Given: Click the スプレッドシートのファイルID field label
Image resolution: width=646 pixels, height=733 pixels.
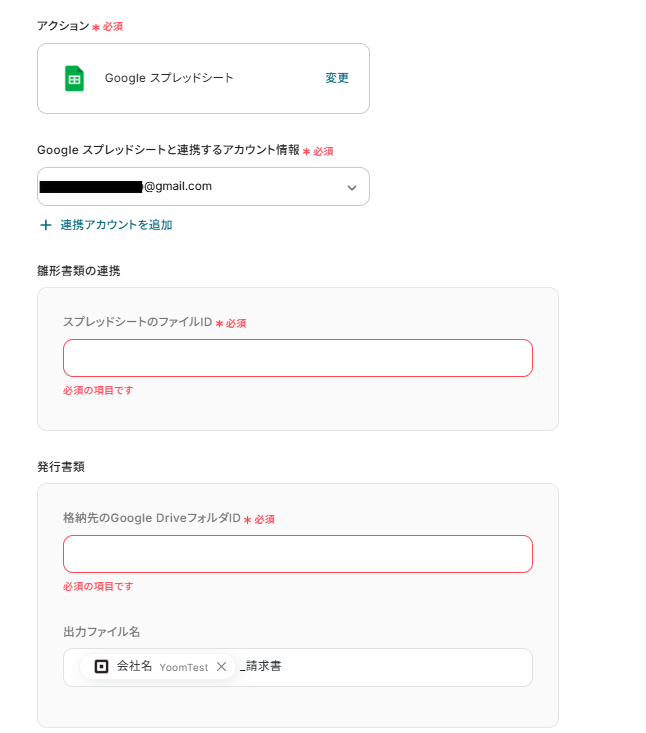Looking at the screenshot, I should click(137, 322).
